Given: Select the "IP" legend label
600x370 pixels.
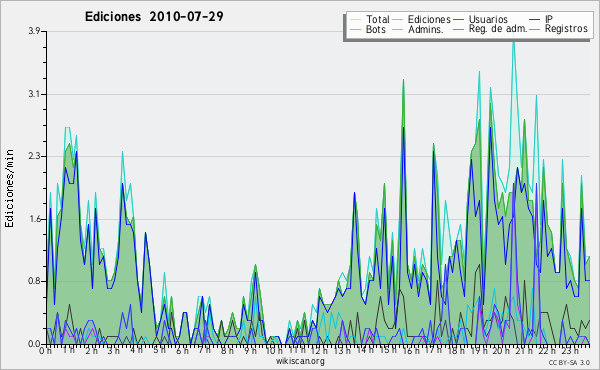Looking at the screenshot, I should tap(549, 19).
